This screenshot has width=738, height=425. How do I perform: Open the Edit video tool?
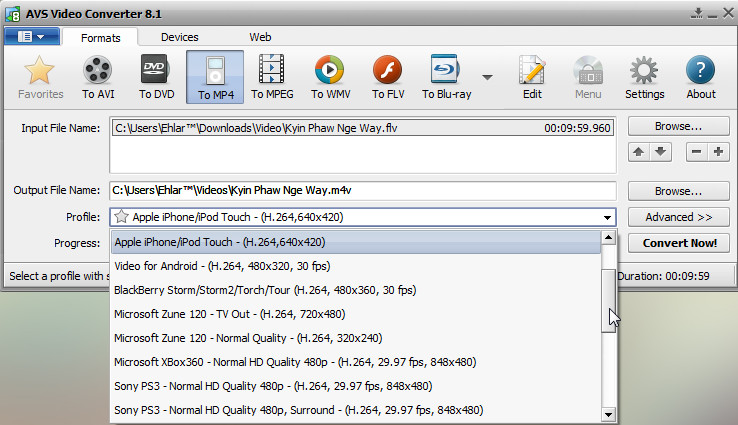(532, 70)
